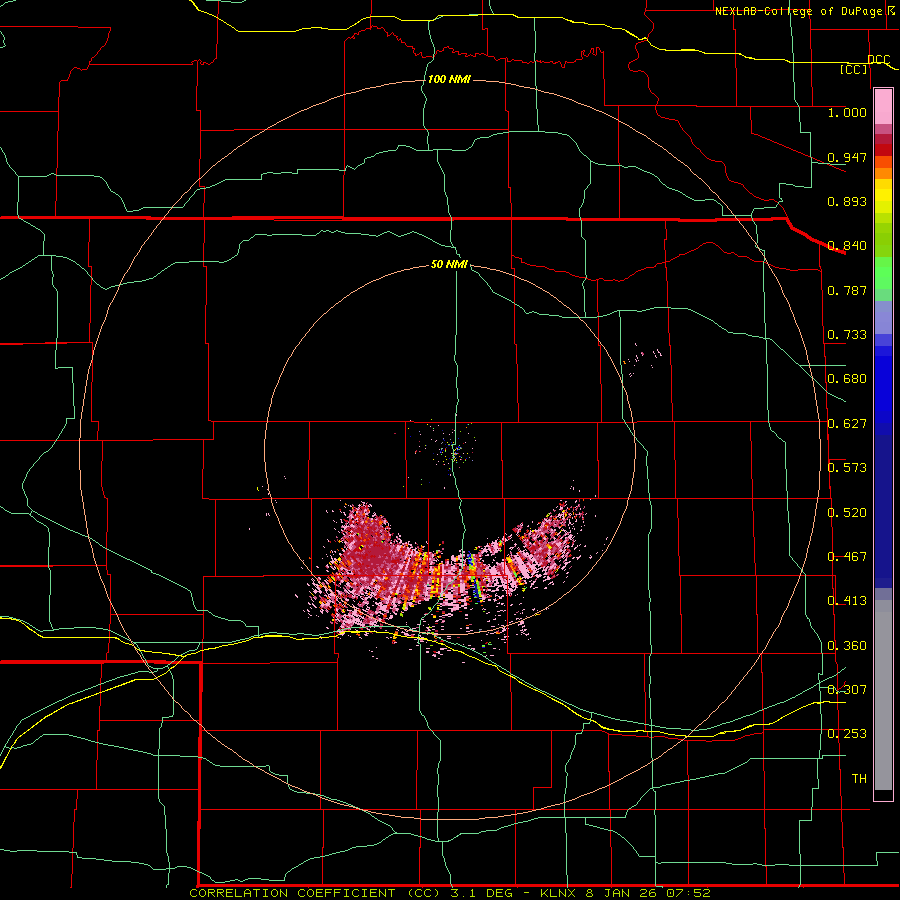This screenshot has height=900, width=900.
Task: Click the 0.307 scale label
Action: [847, 690]
